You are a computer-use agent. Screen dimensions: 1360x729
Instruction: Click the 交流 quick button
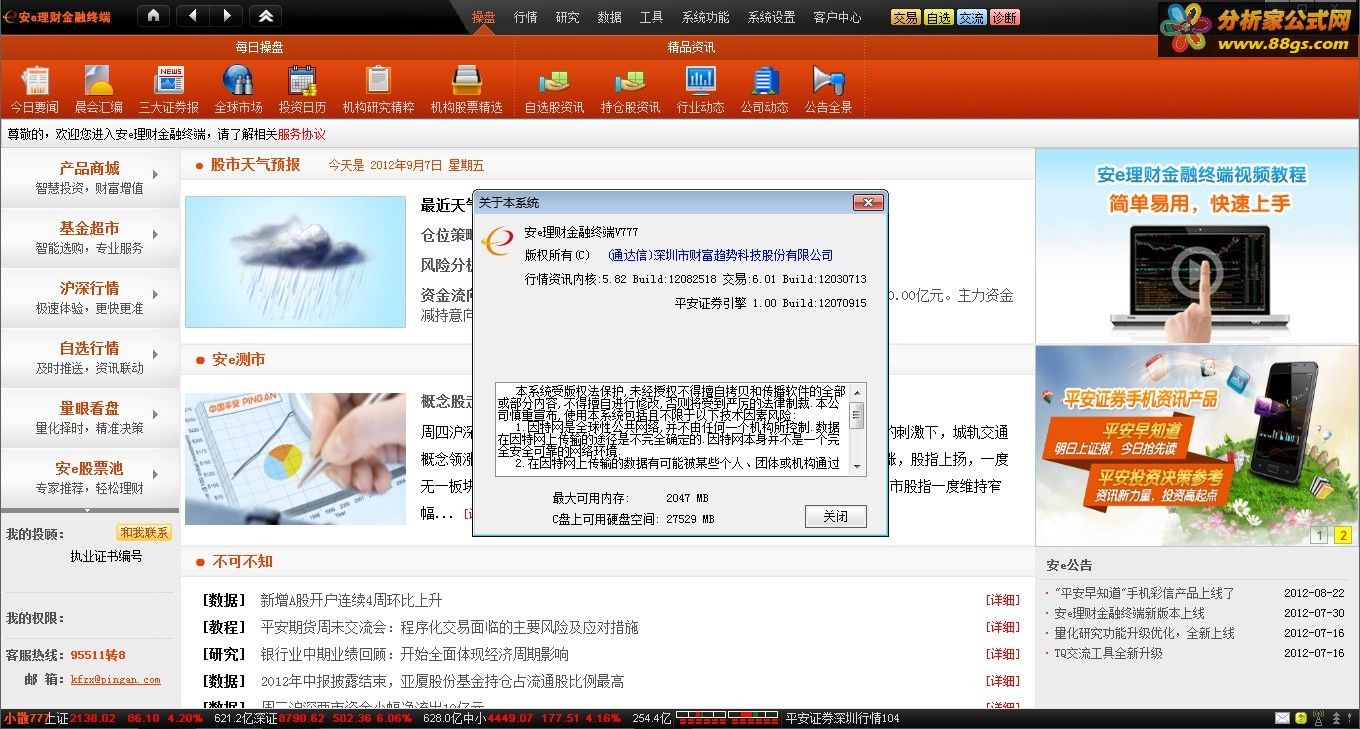[x=972, y=17]
